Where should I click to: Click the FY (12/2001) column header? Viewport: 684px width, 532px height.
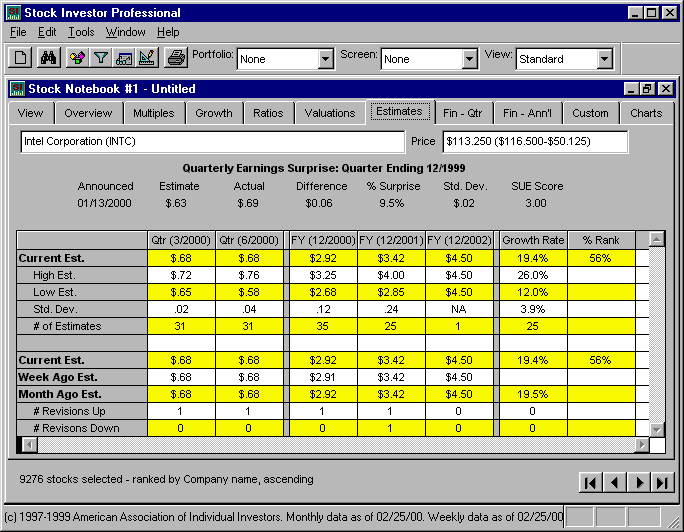tap(391, 240)
